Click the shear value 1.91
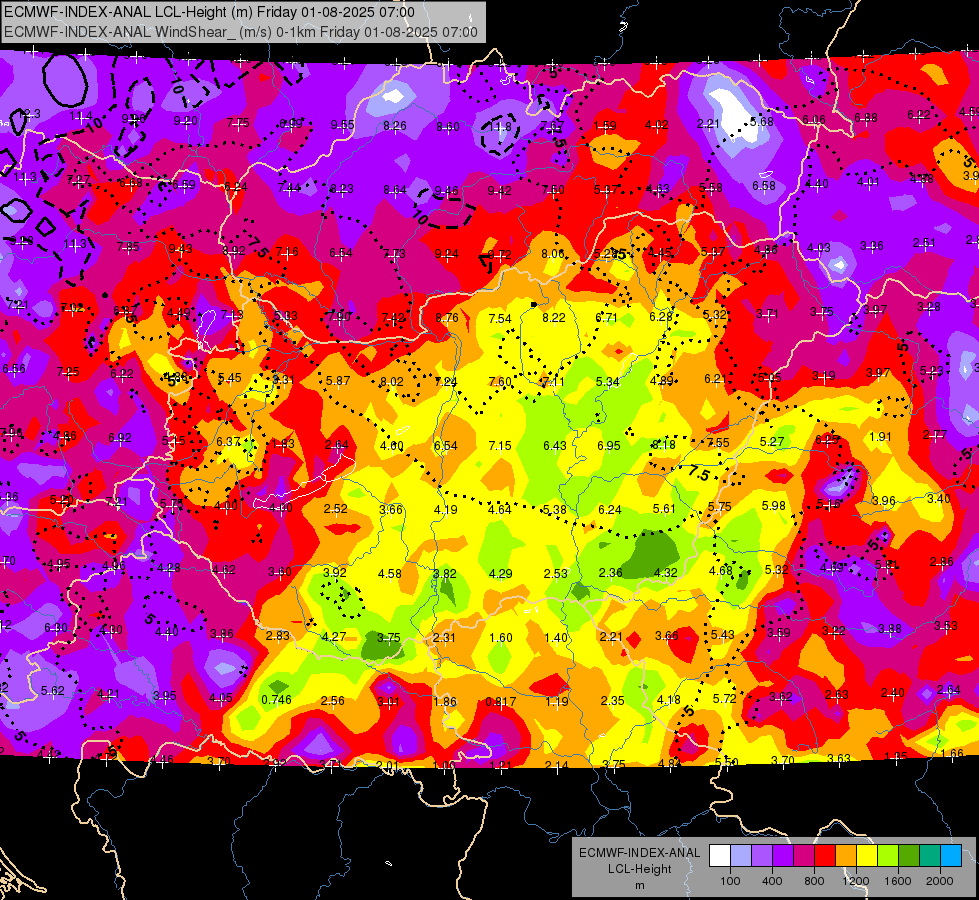 (880, 437)
